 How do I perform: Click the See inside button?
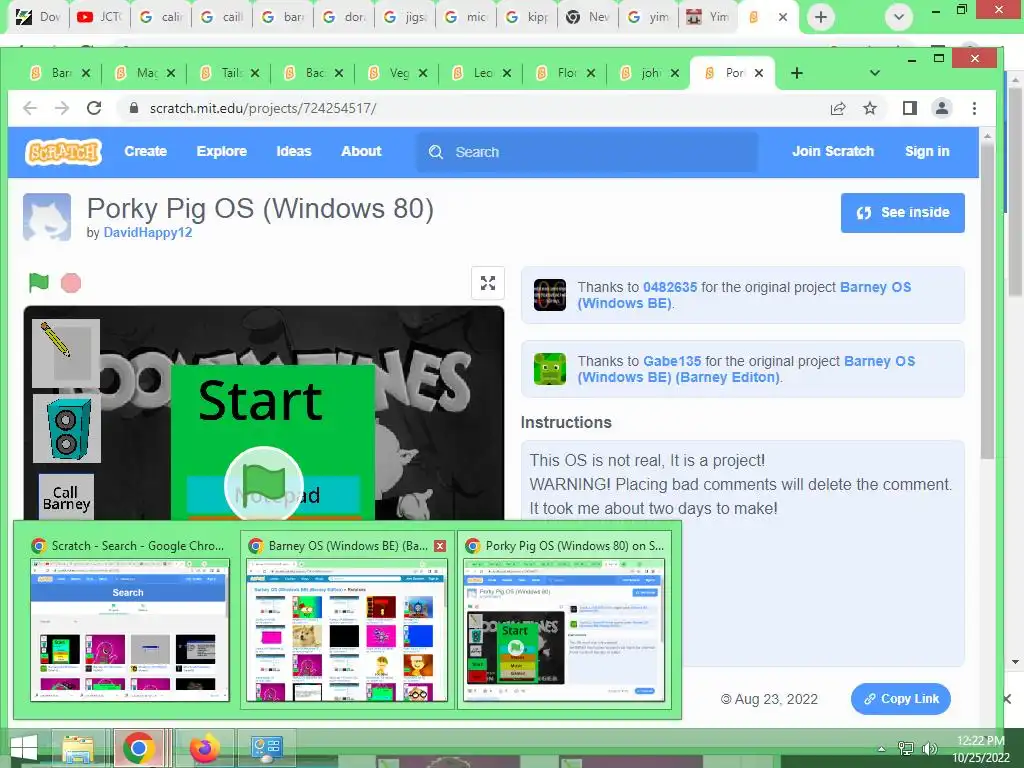click(x=903, y=213)
